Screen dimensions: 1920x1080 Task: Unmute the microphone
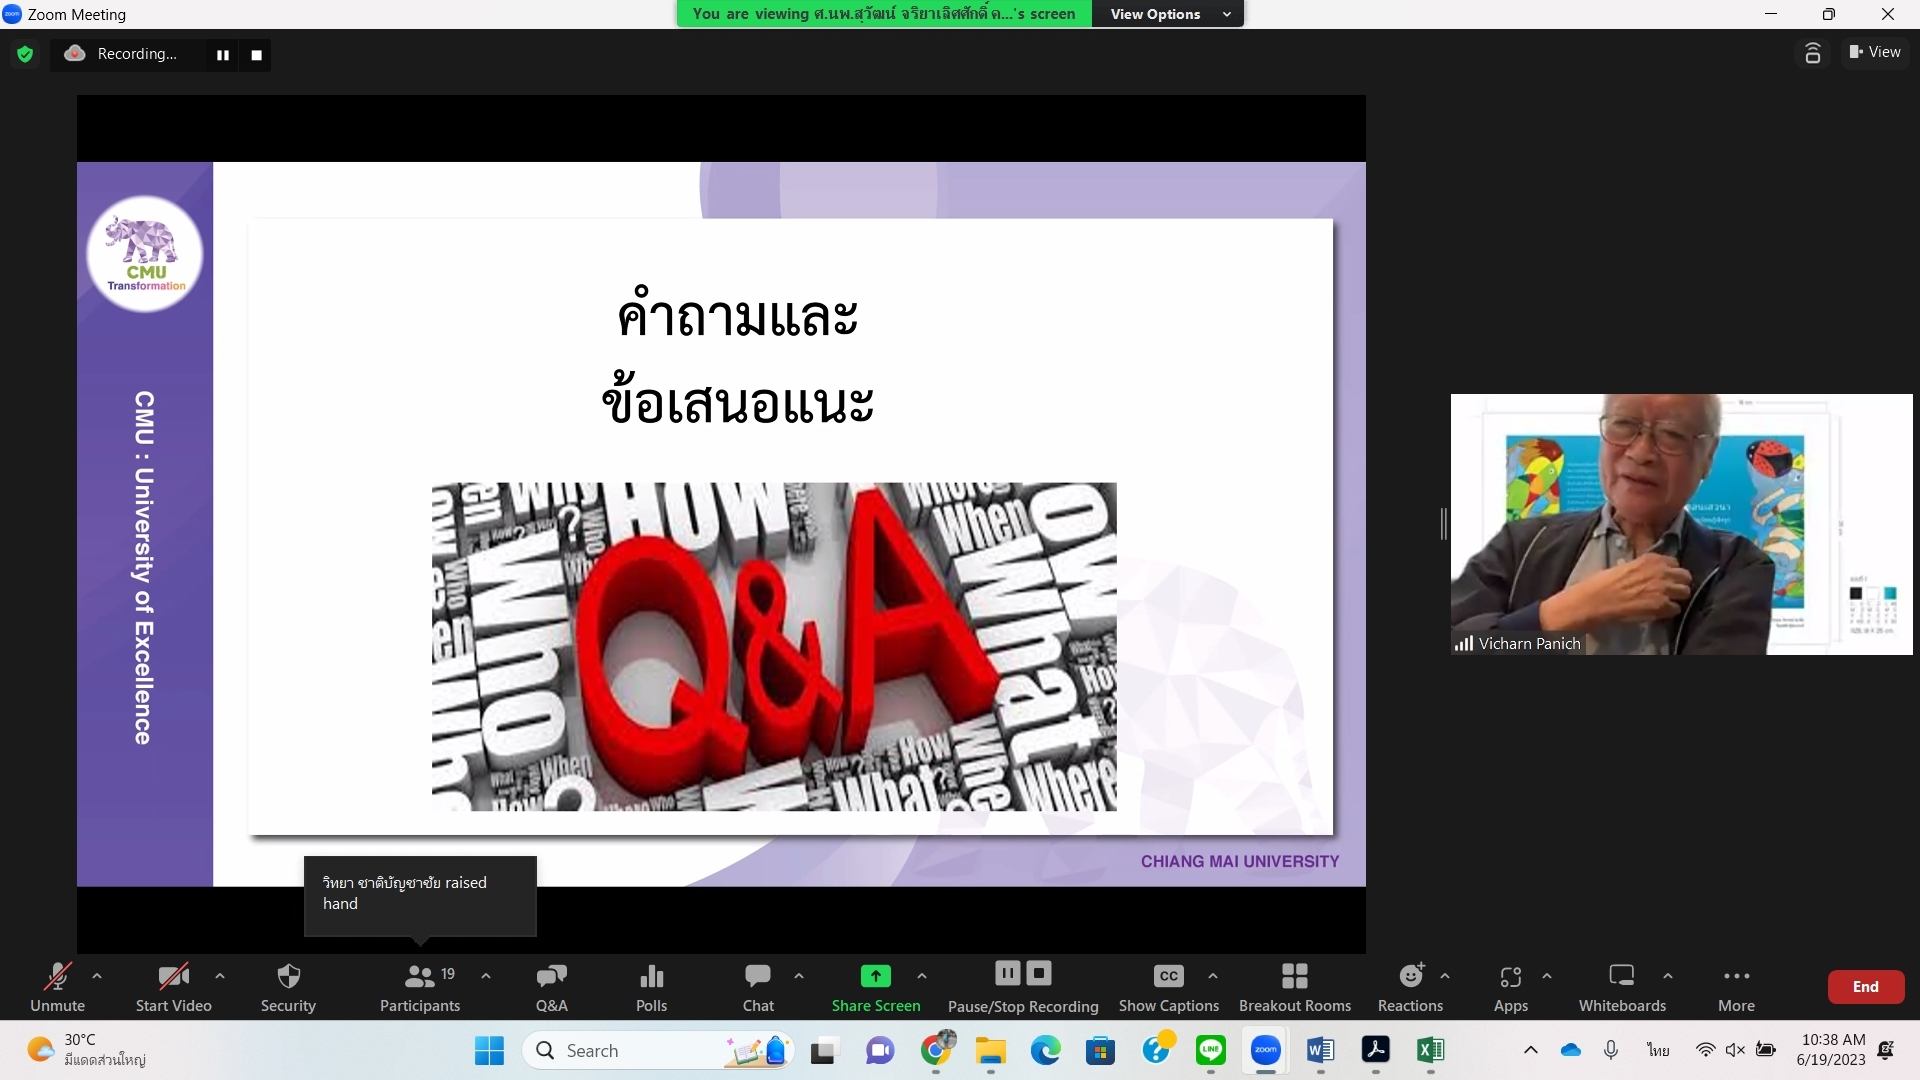click(57, 987)
